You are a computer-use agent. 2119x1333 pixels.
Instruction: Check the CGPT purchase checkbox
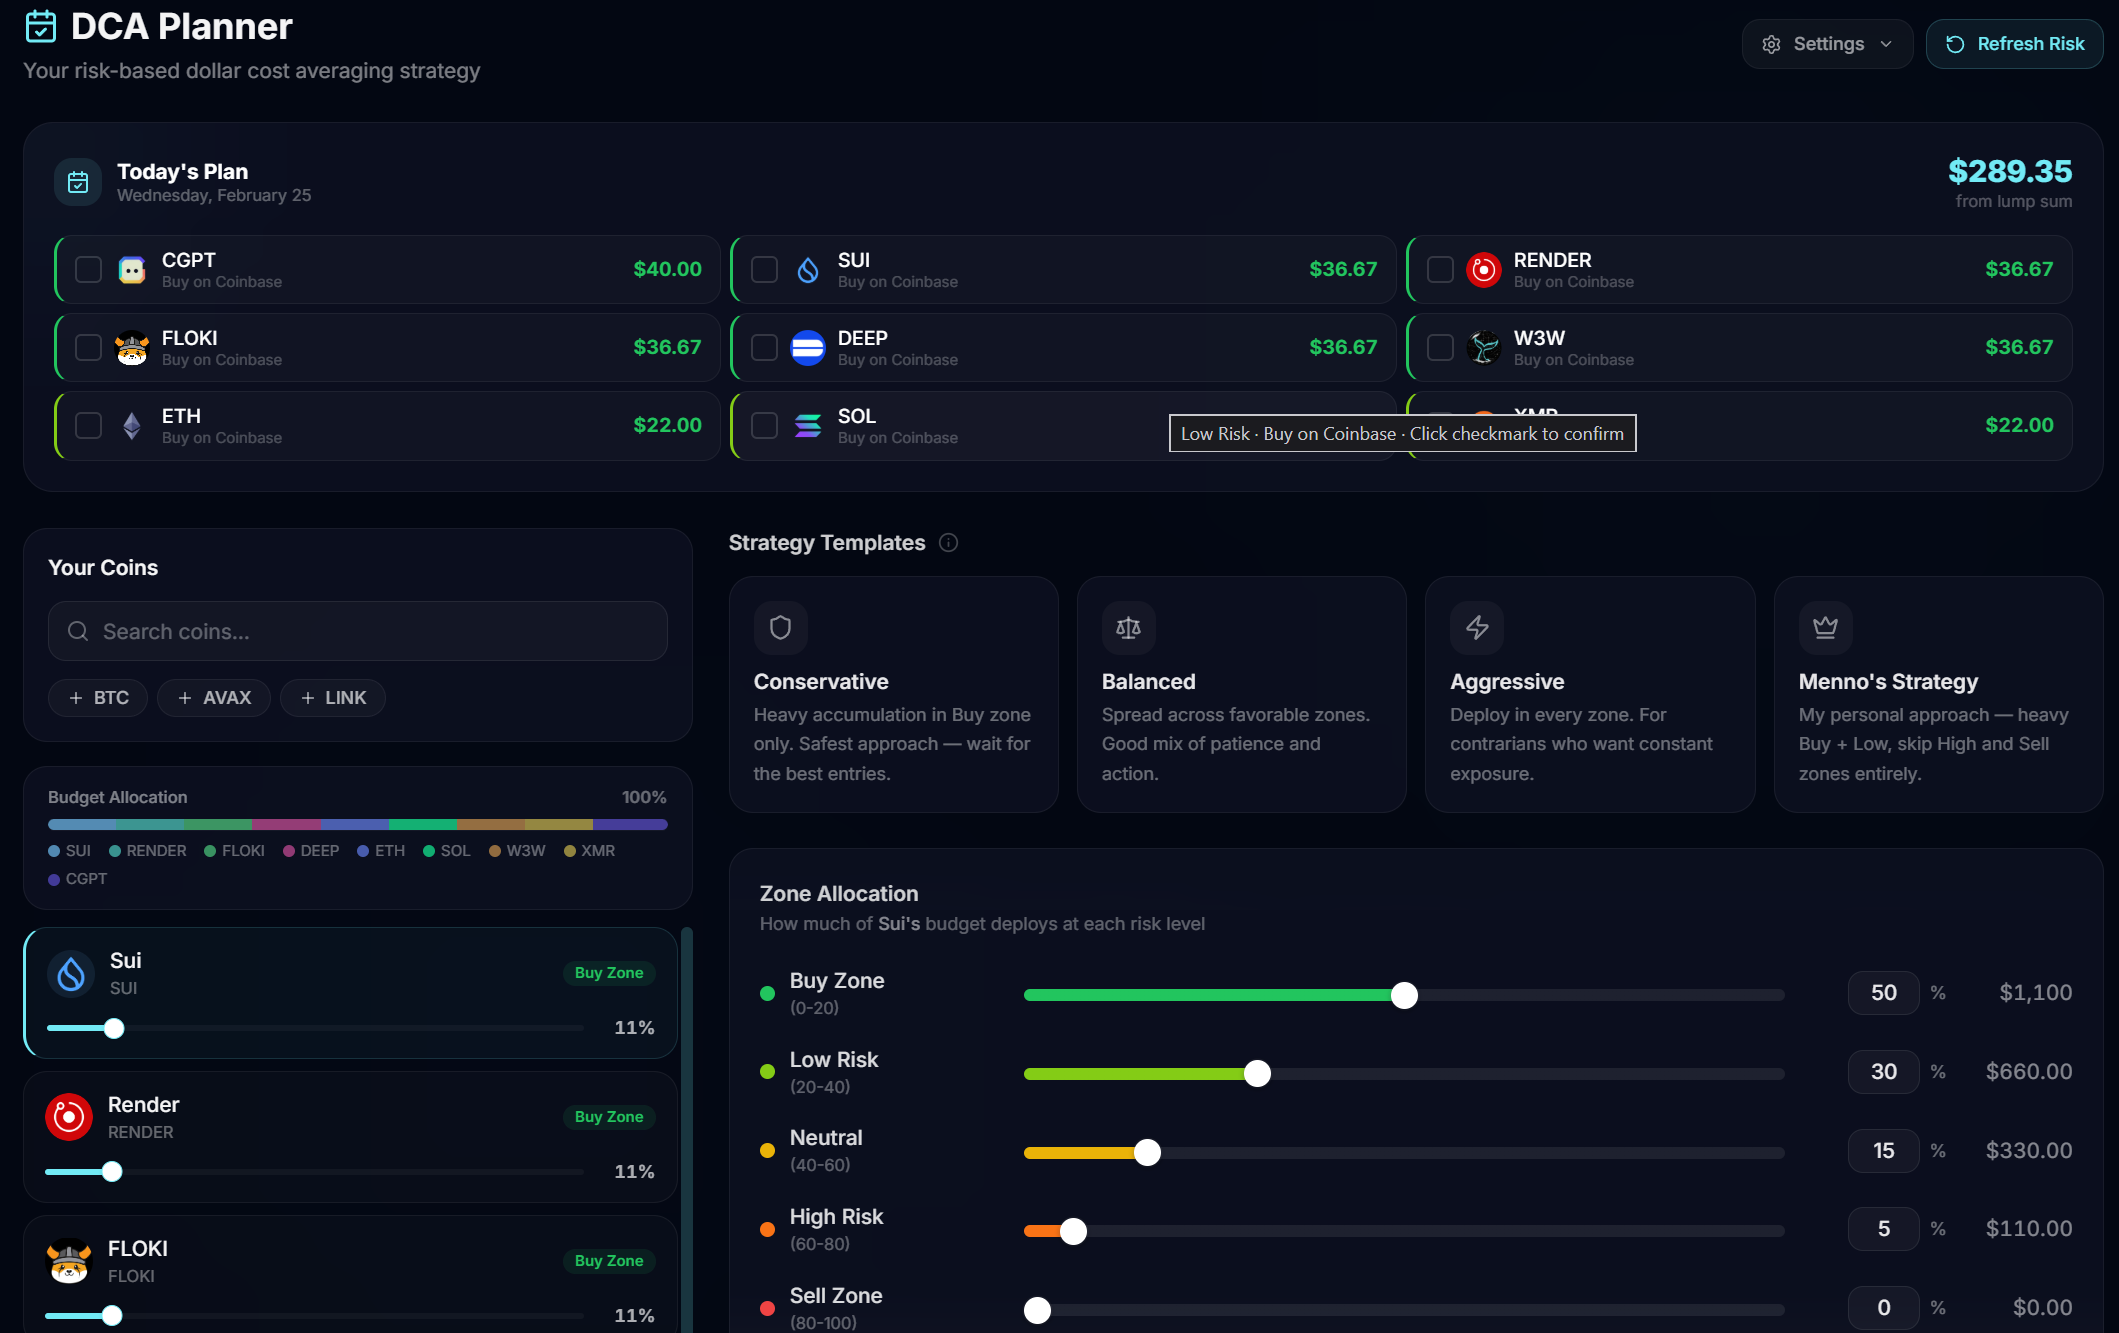[x=89, y=270]
